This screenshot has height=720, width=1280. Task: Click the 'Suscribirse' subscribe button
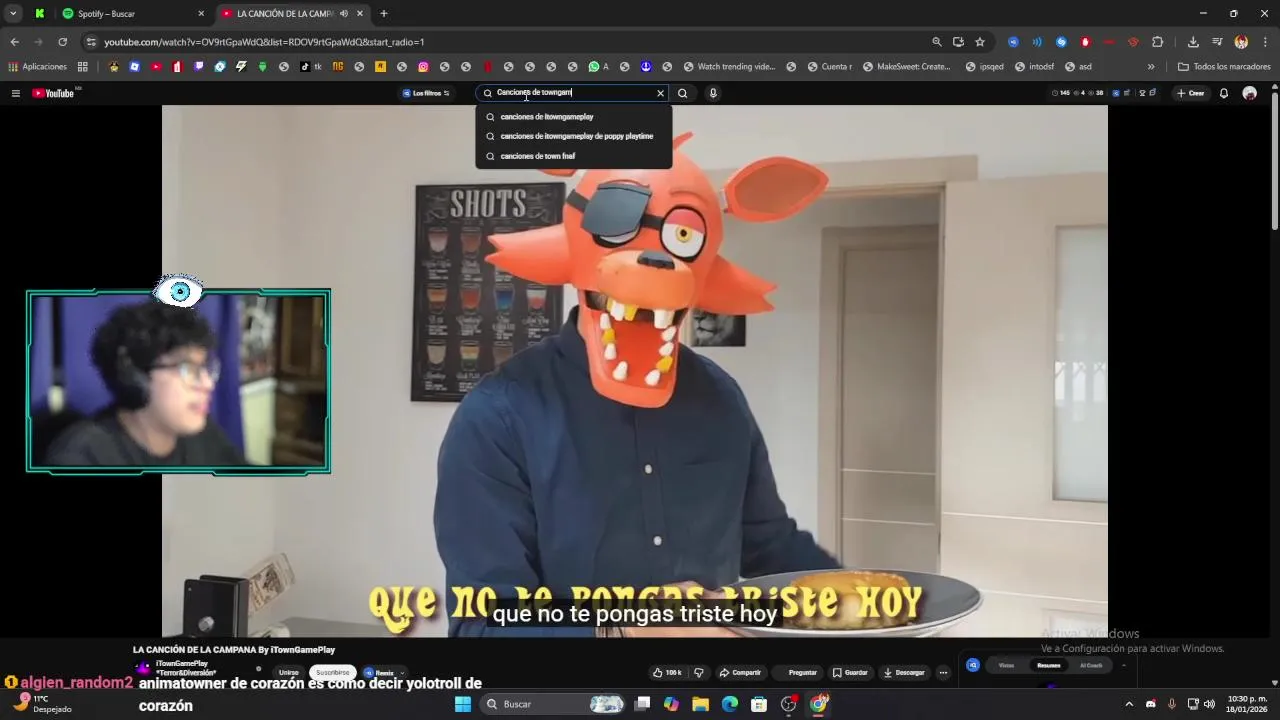(x=333, y=673)
